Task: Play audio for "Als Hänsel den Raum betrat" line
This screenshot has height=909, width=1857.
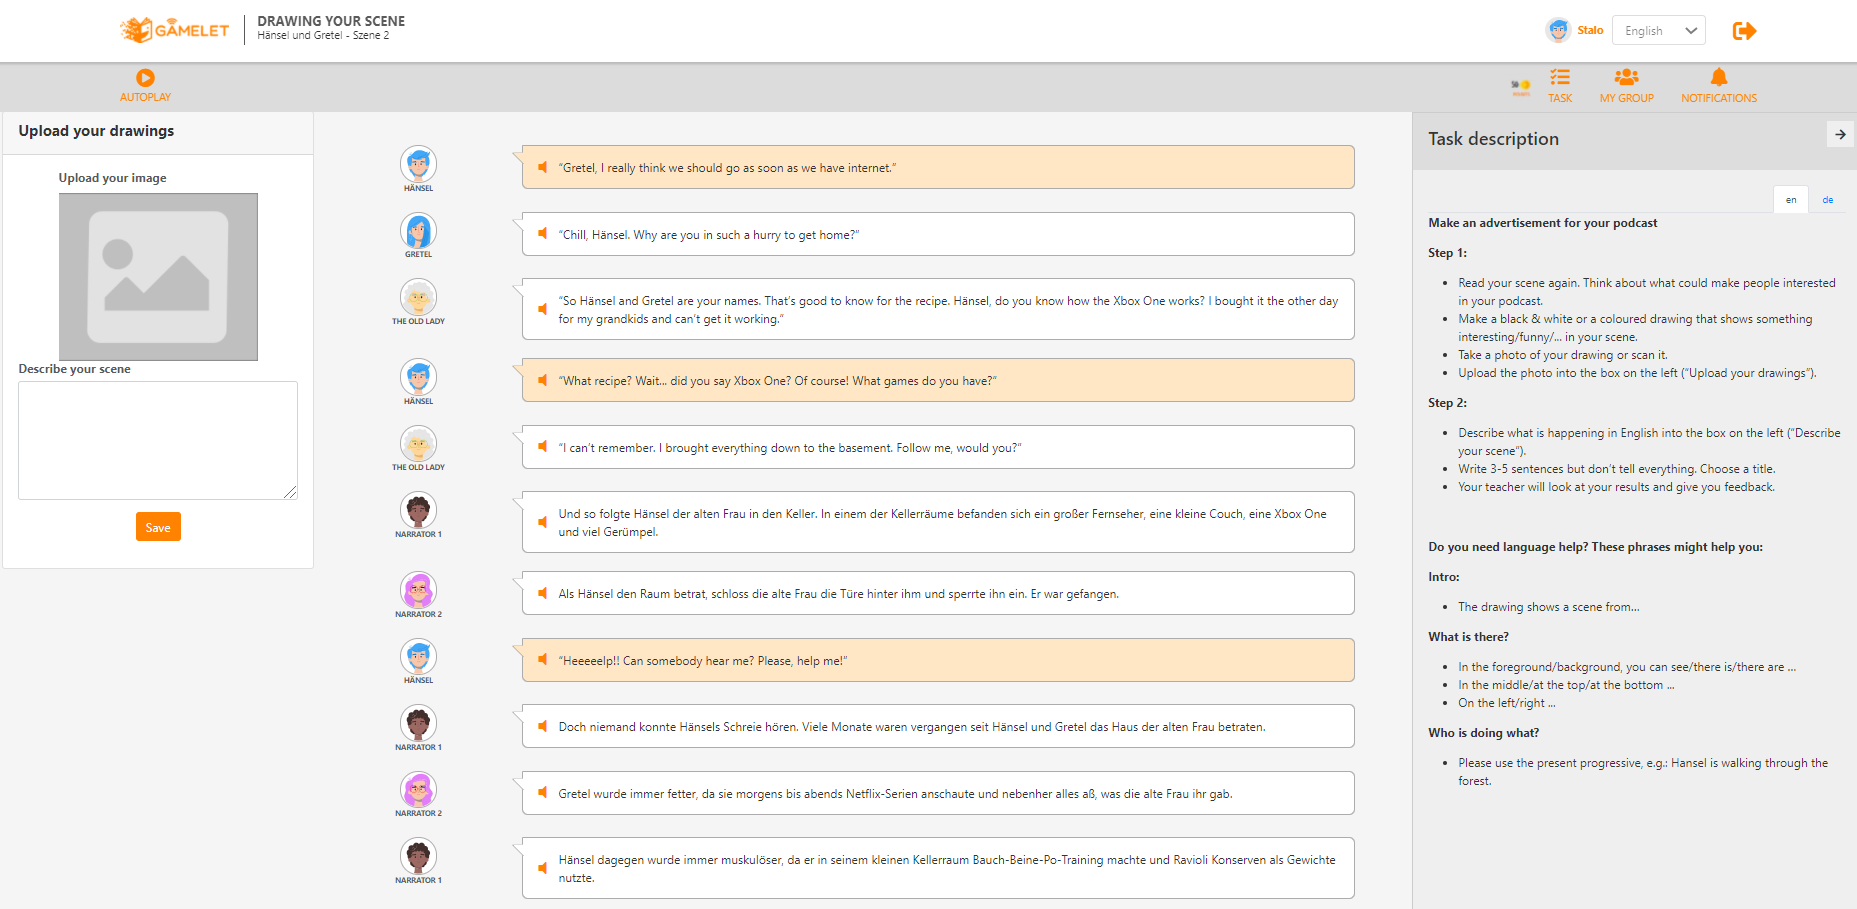Action: (542, 593)
